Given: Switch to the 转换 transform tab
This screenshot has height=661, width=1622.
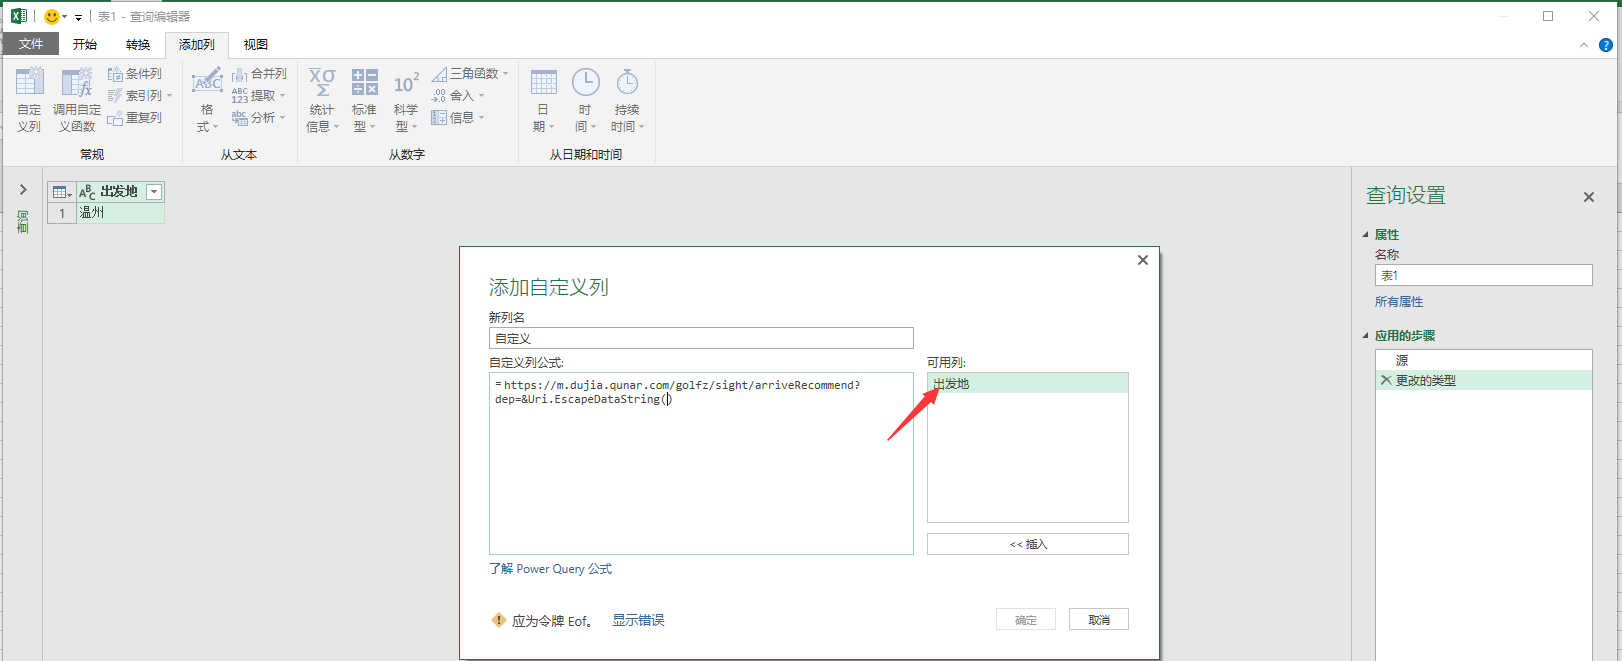Looking at the screenshot, I should pos(138,44).
